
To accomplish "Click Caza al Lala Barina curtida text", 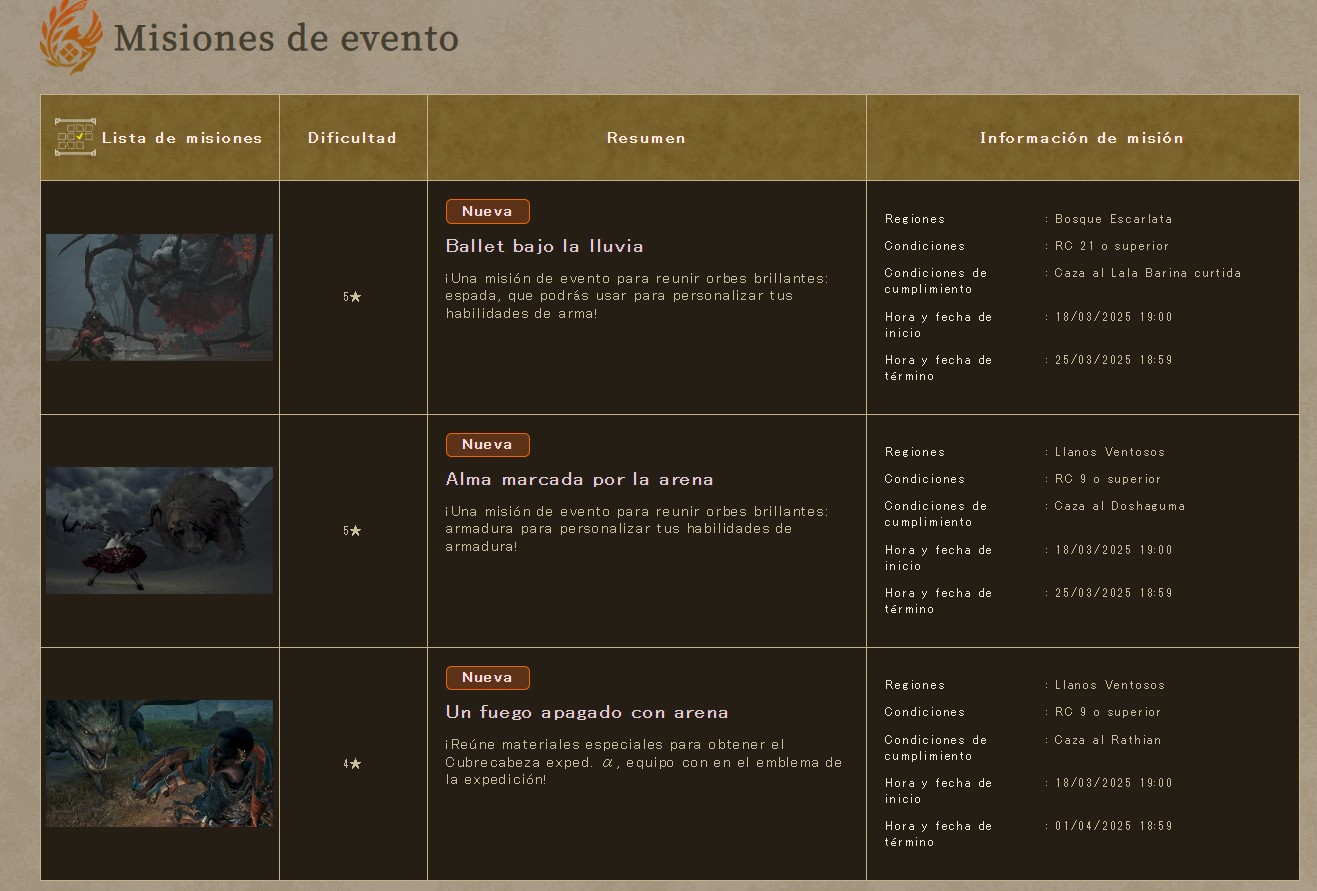I will click(1148, 273).
